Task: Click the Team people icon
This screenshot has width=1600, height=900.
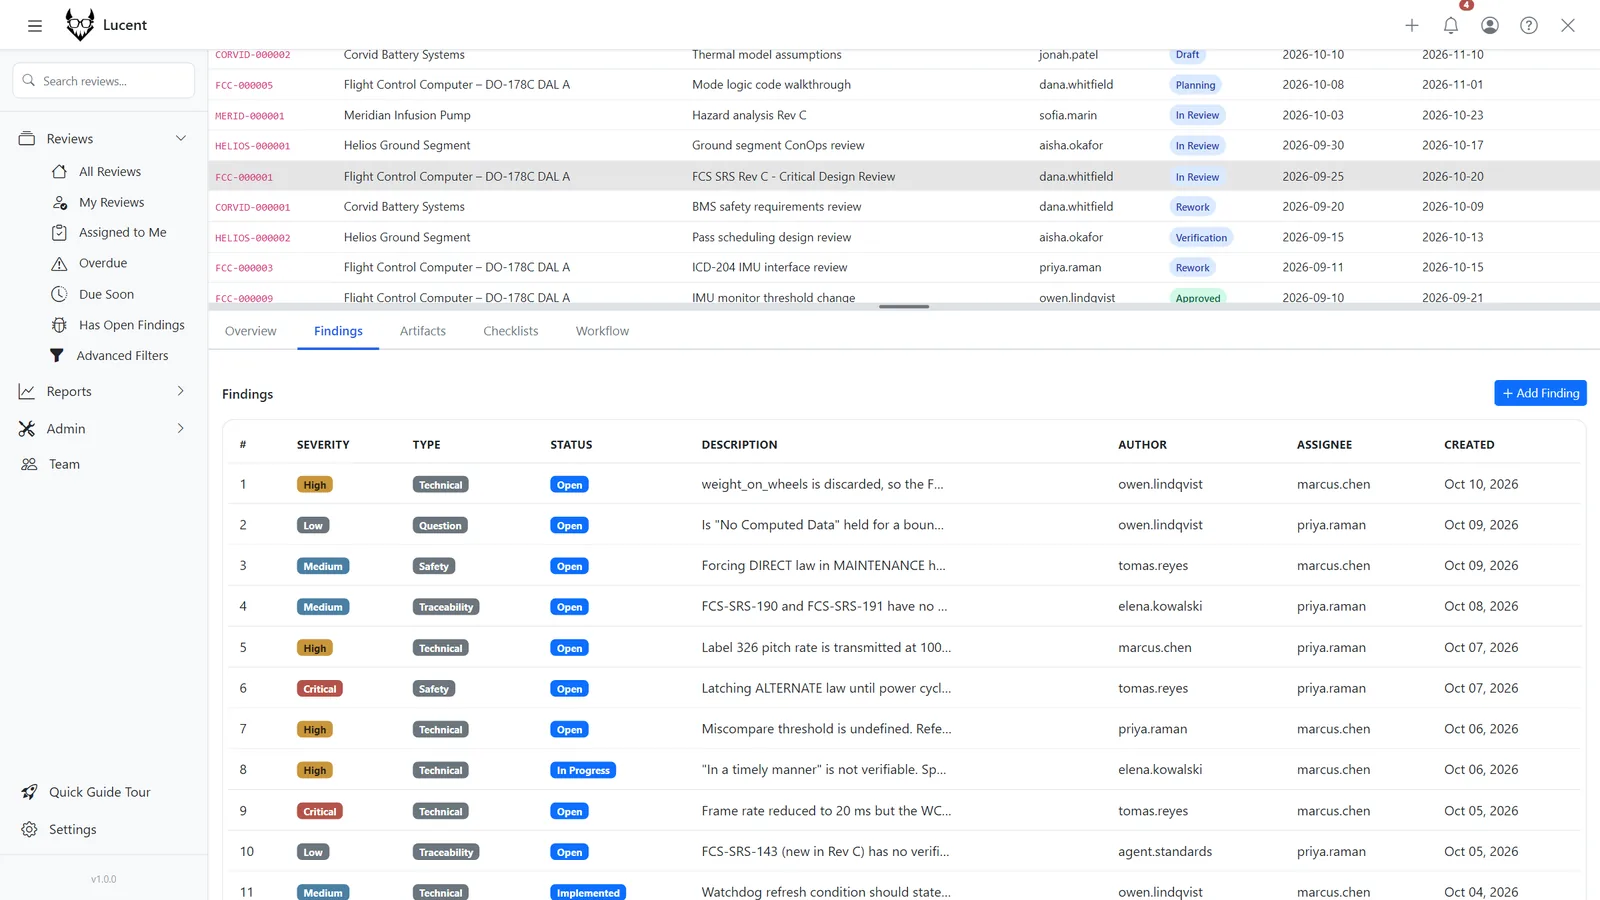Action: coord(30,465)
